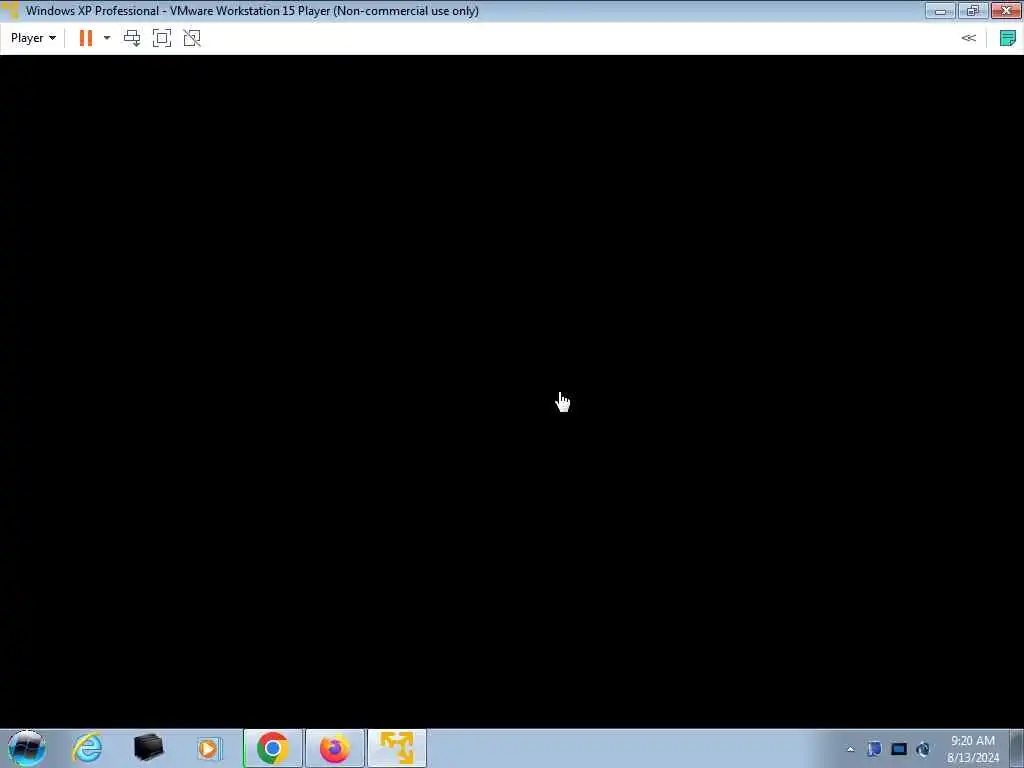Open the Player menu

pos(33,38)
